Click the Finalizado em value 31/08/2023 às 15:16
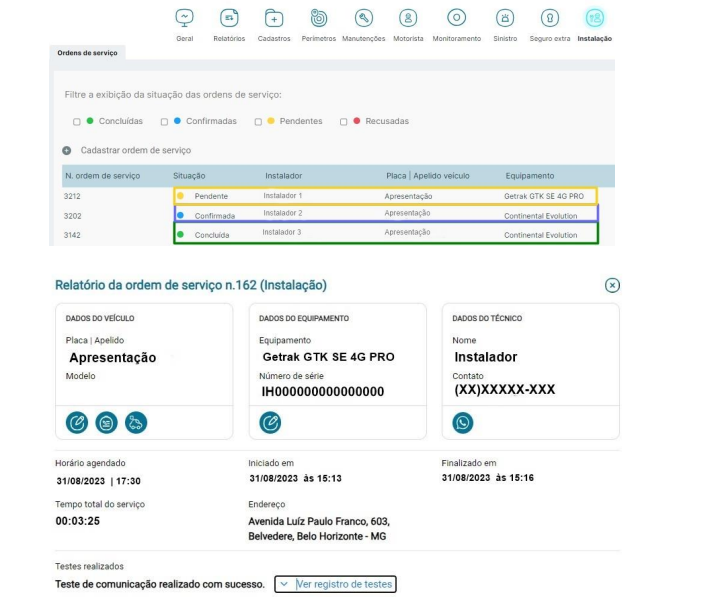 pos(488,478)
